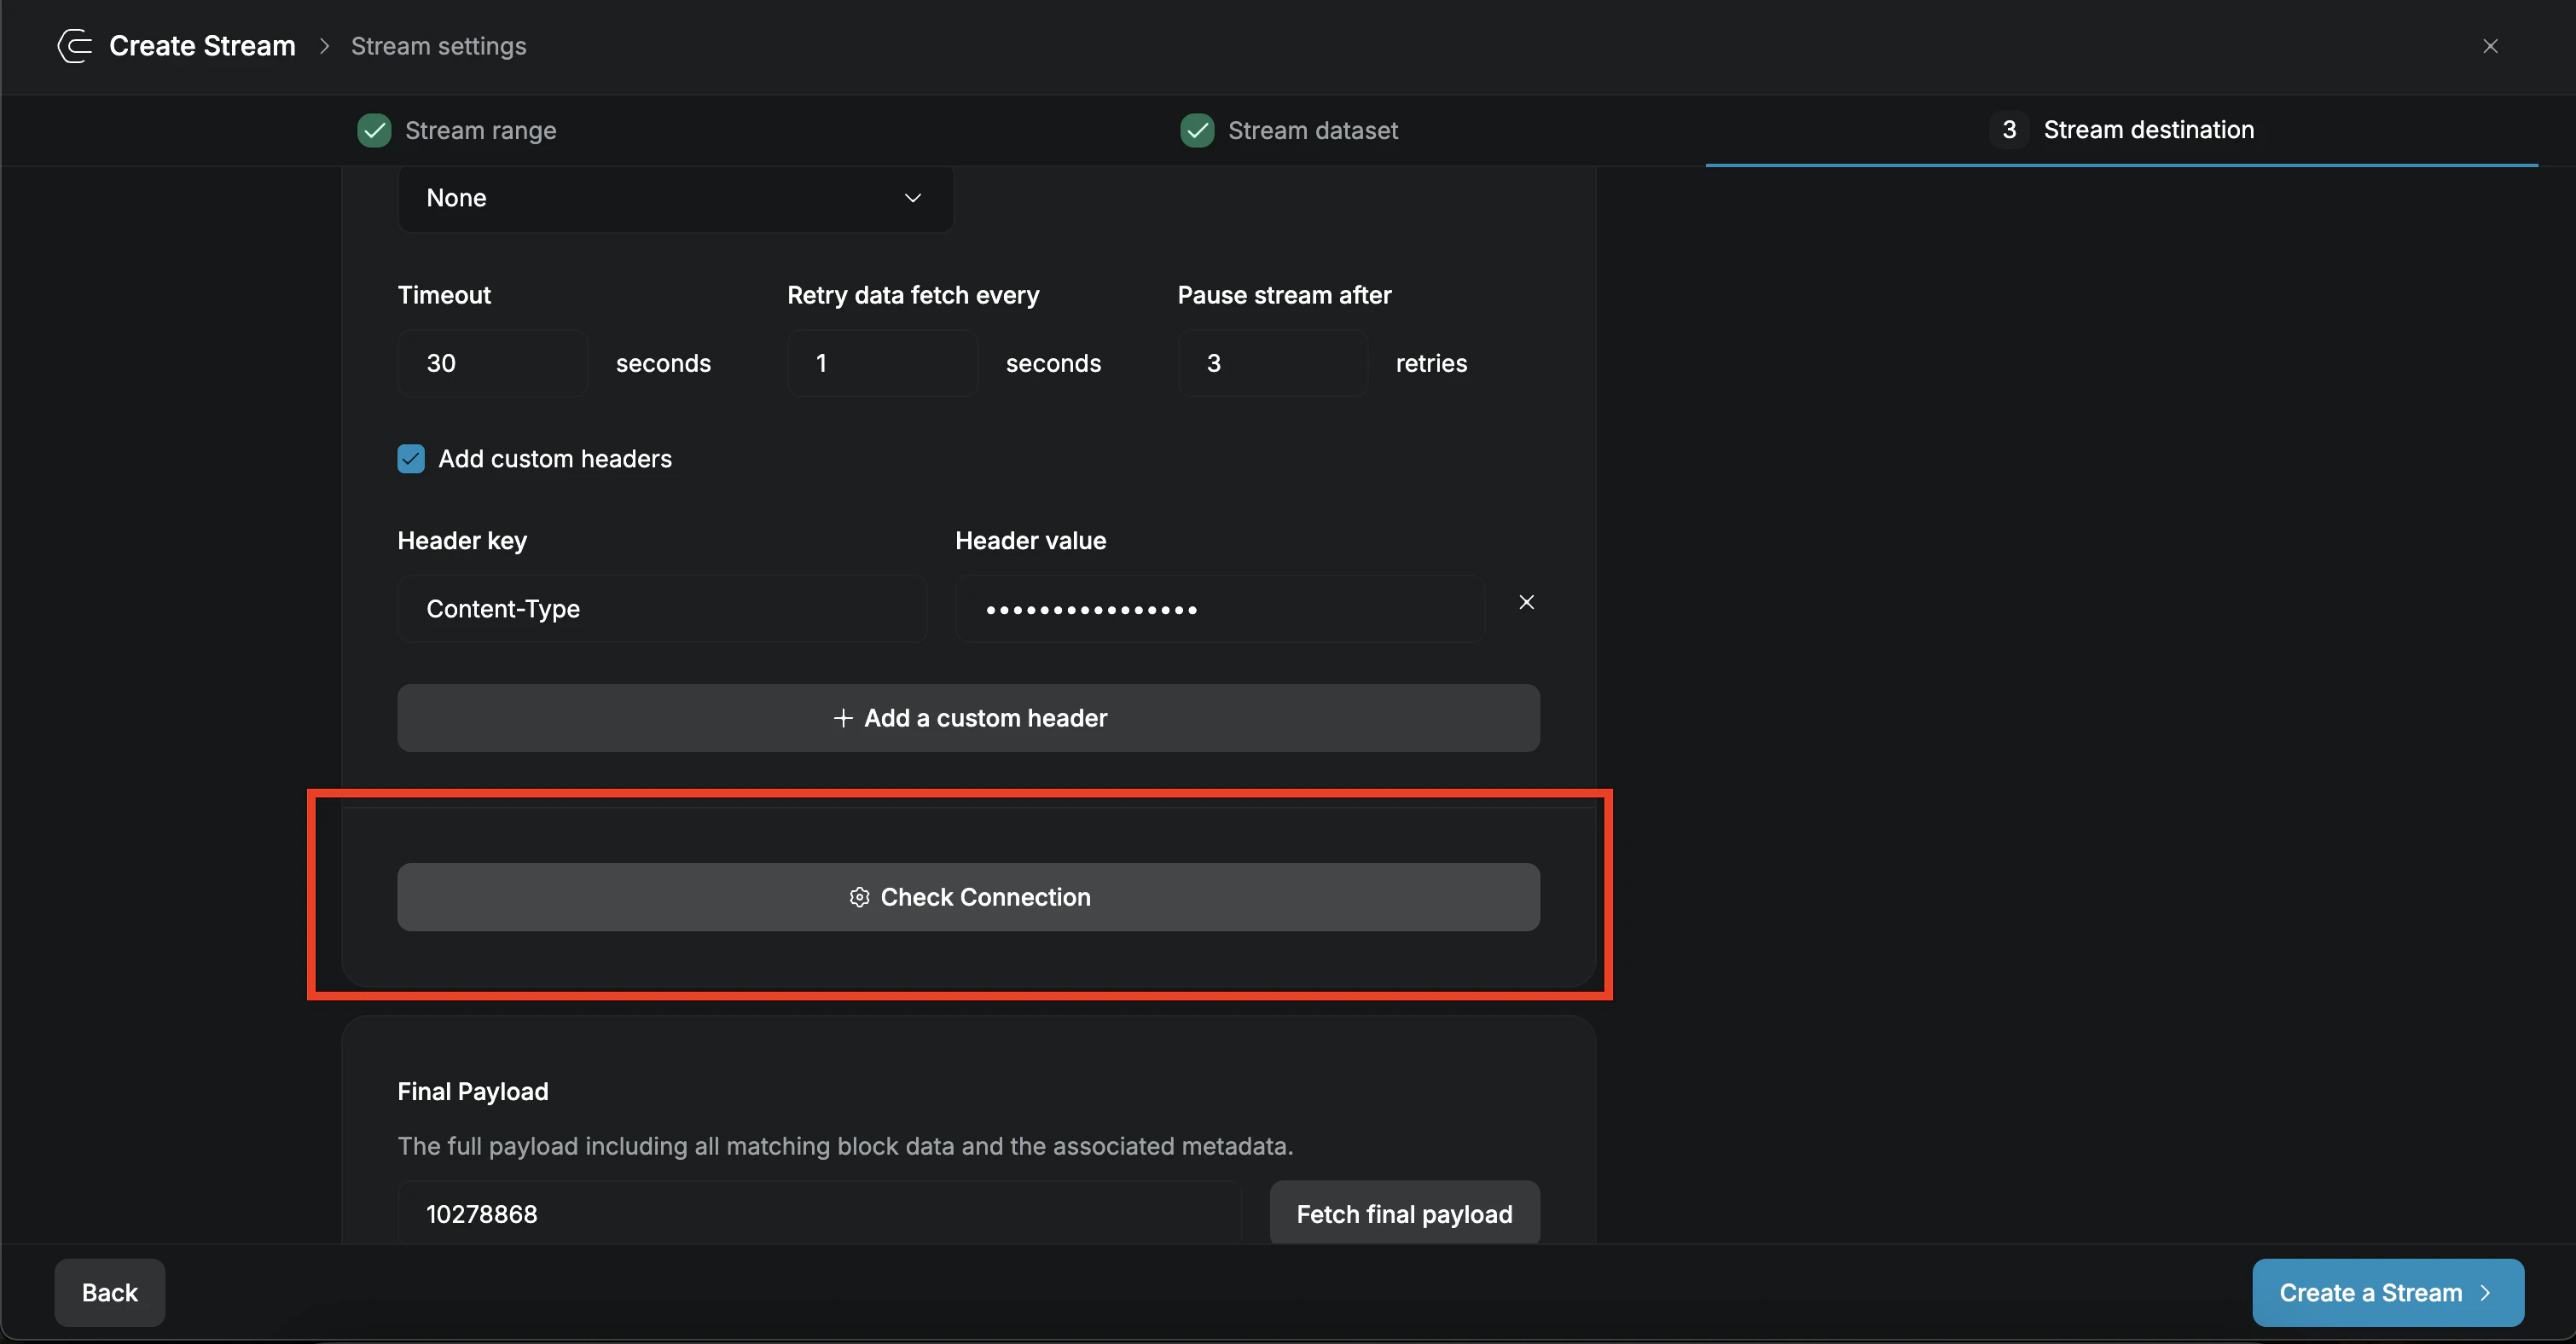Image resolution: width=2576 pixels, height=1344 pixels.
Task: Click the chevron icon on Create a Stream
Action: 2486,1292
